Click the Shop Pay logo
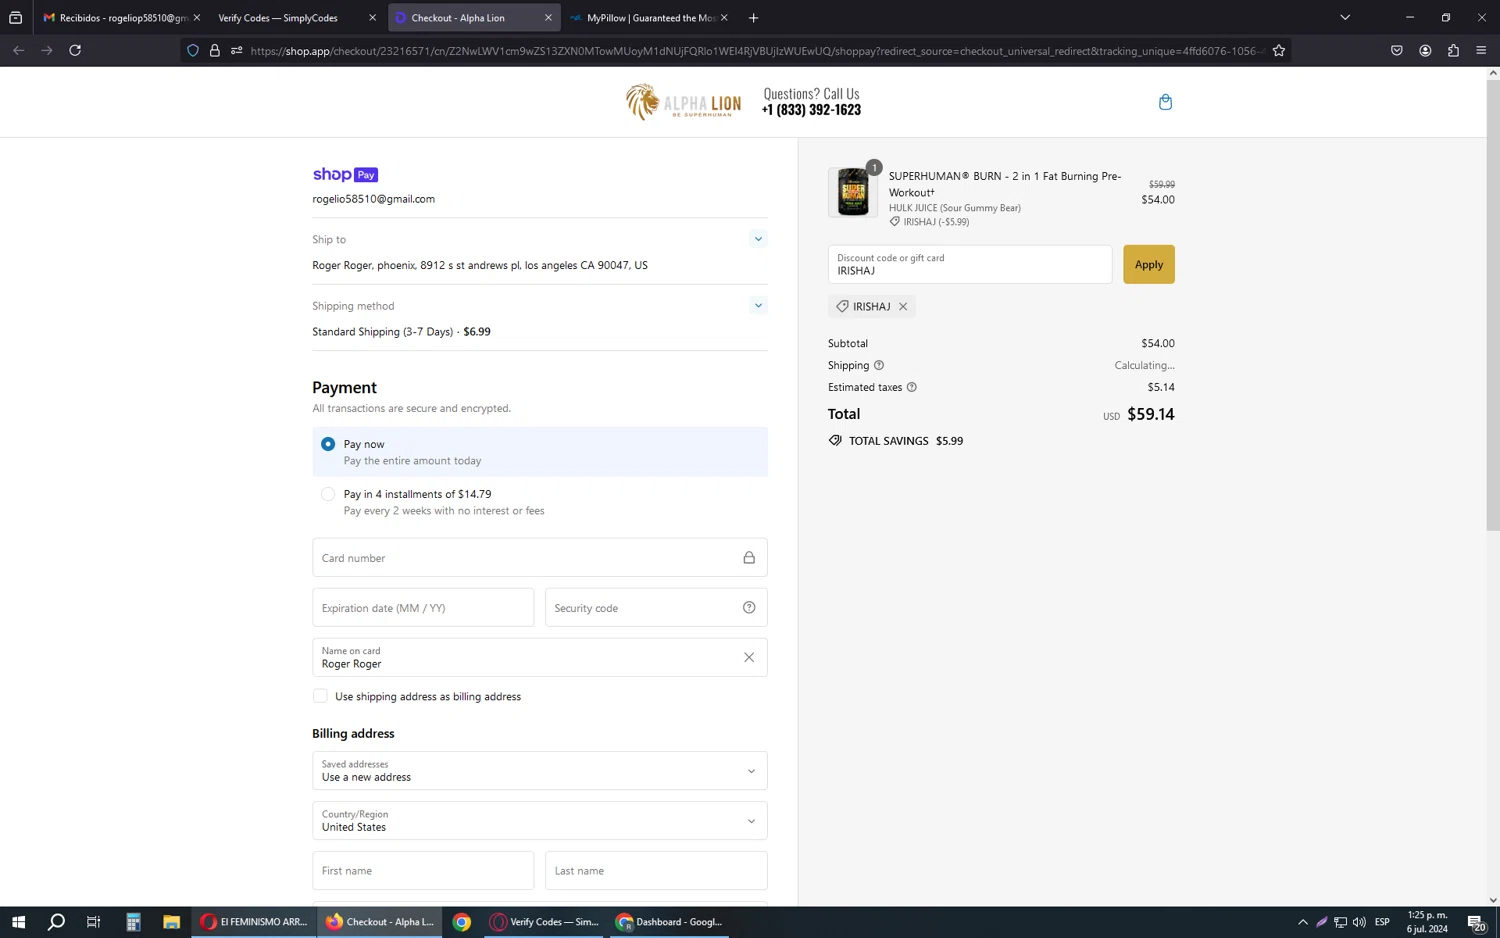The height and width of the screenshot is (938, 1500). pyautogui.click(x=345, y=174)
